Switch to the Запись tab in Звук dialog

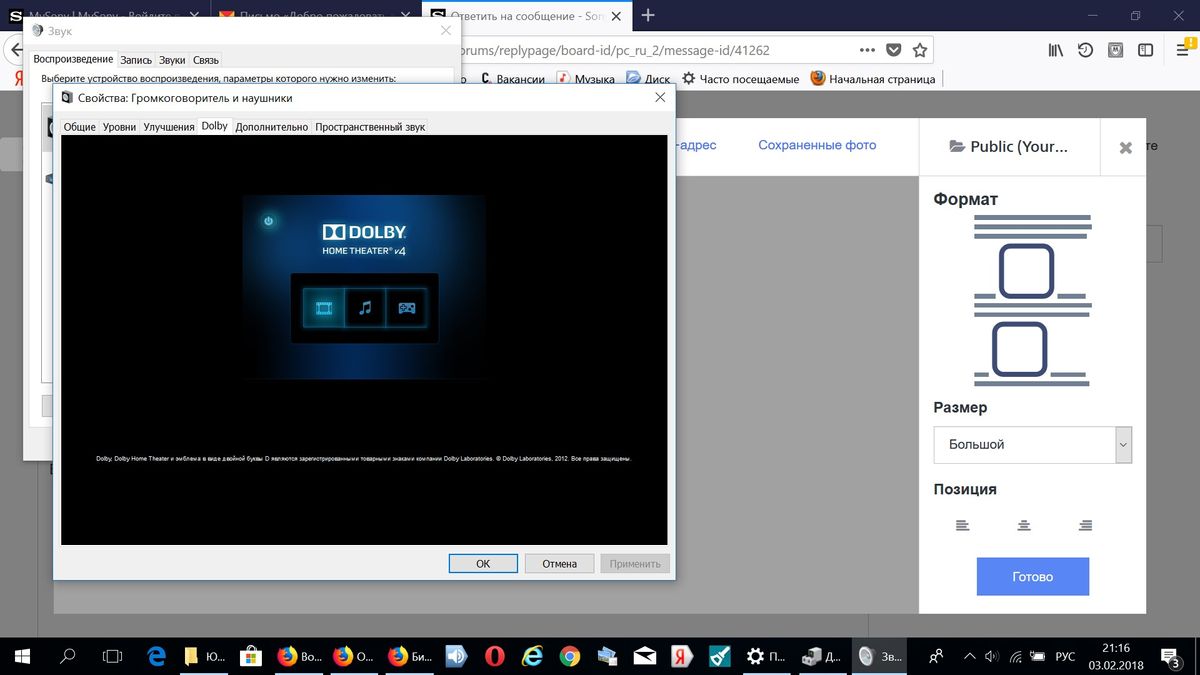(x=136, y=59)
